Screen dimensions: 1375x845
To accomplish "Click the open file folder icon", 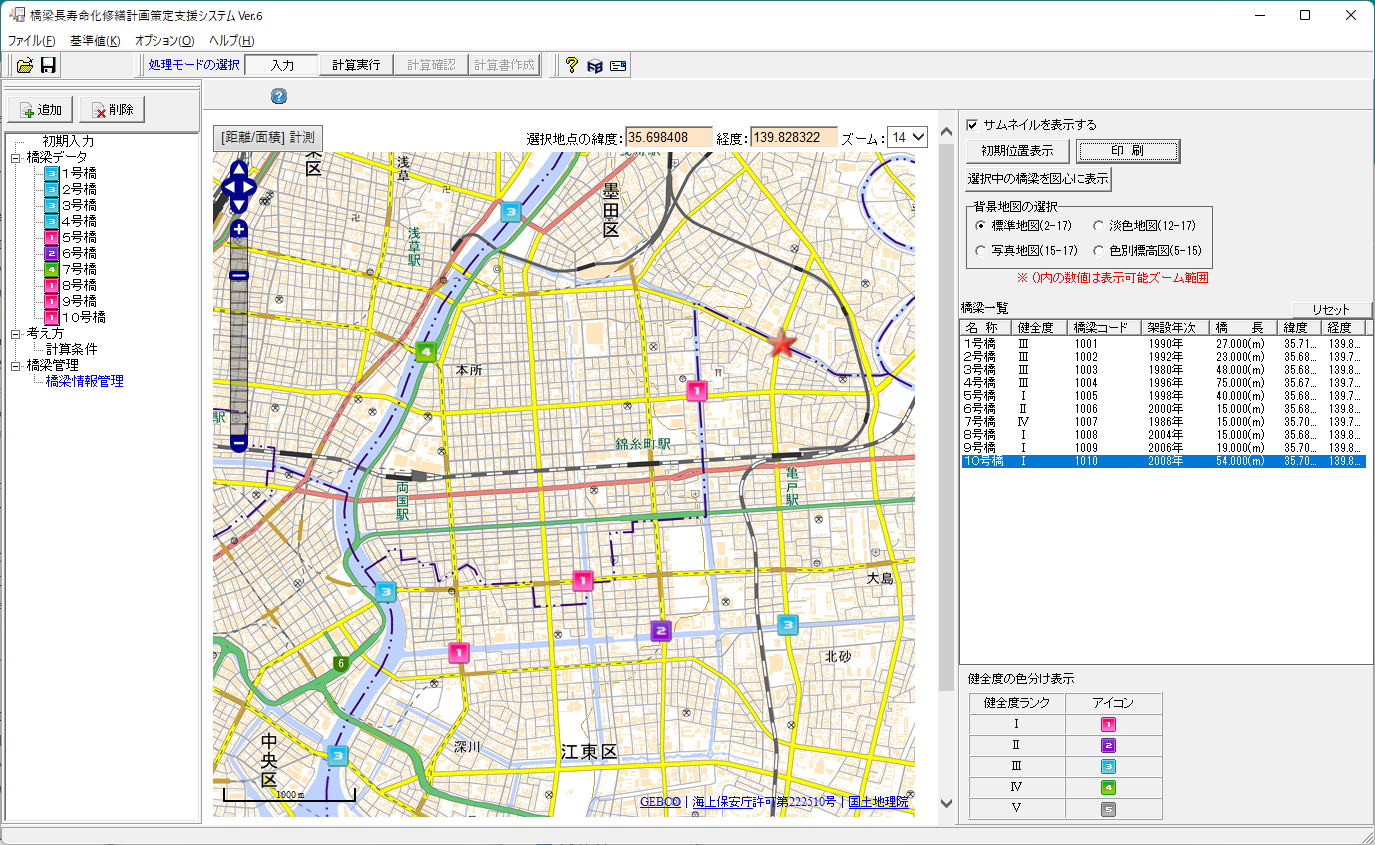I will 25,65.
